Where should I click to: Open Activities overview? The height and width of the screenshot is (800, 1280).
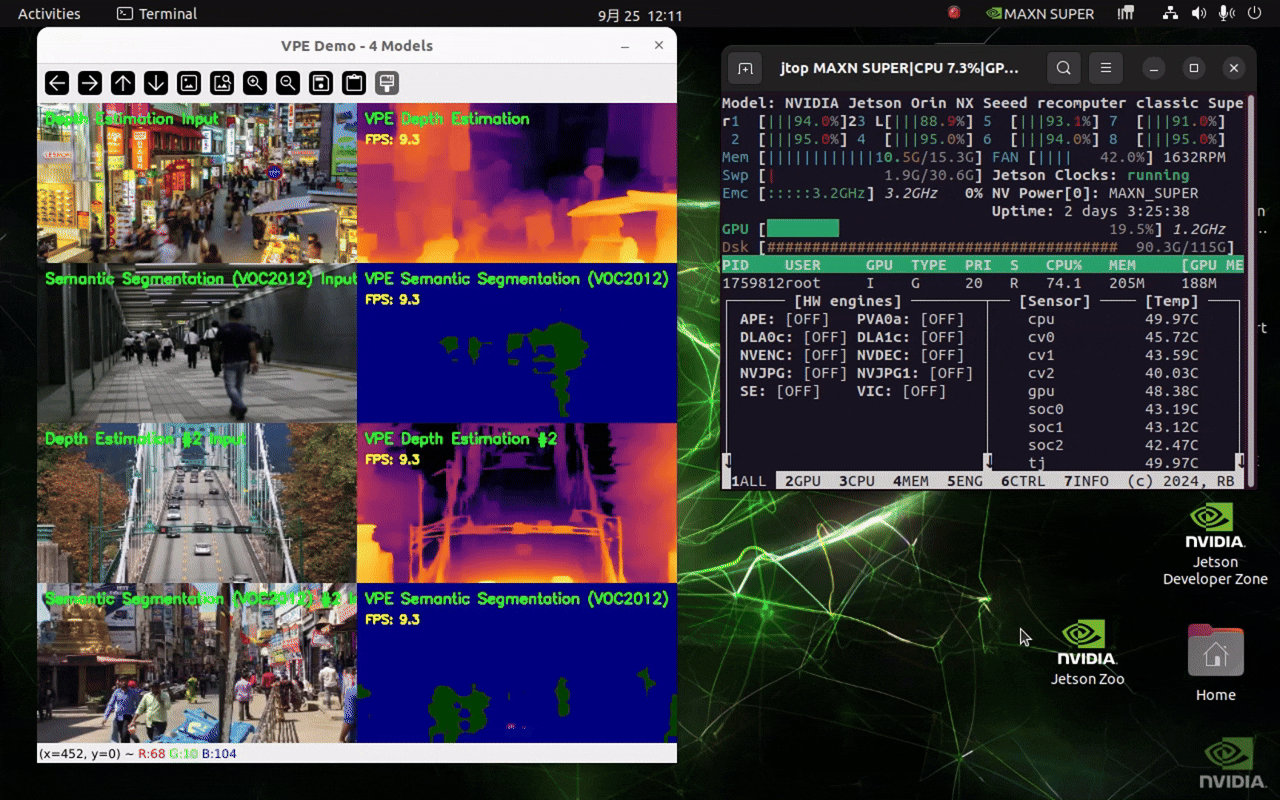(x=49, y=14)
